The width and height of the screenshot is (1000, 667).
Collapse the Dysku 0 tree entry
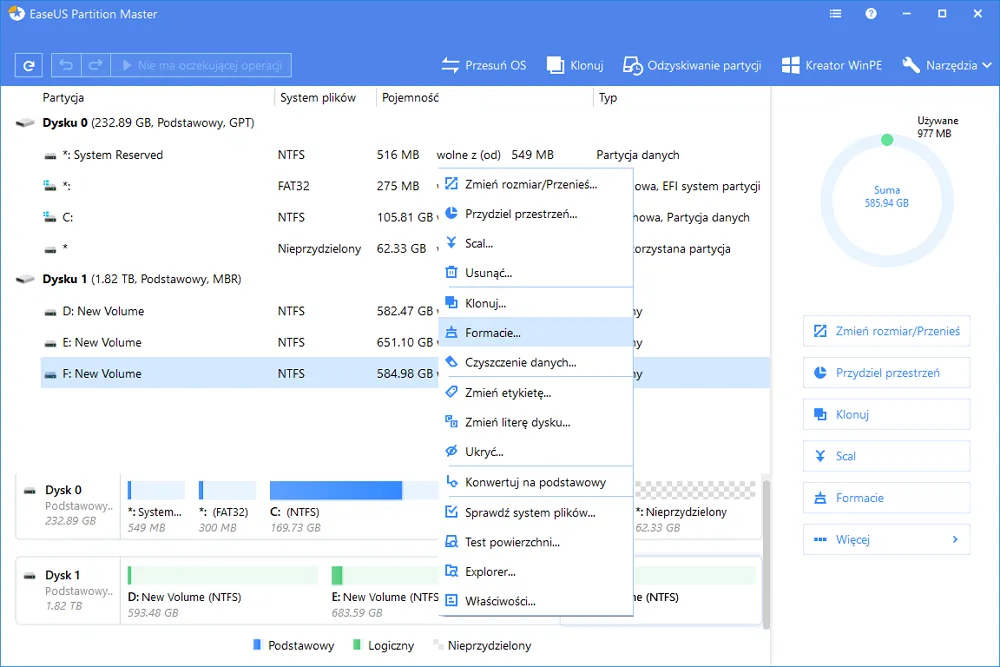(25, 122)
